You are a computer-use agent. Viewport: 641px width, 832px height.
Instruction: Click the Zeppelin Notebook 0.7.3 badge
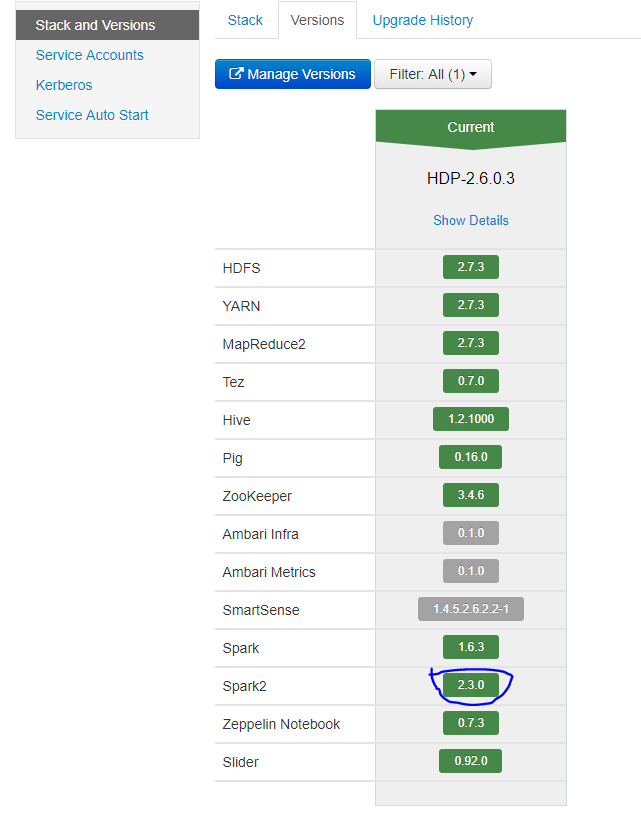470,723
